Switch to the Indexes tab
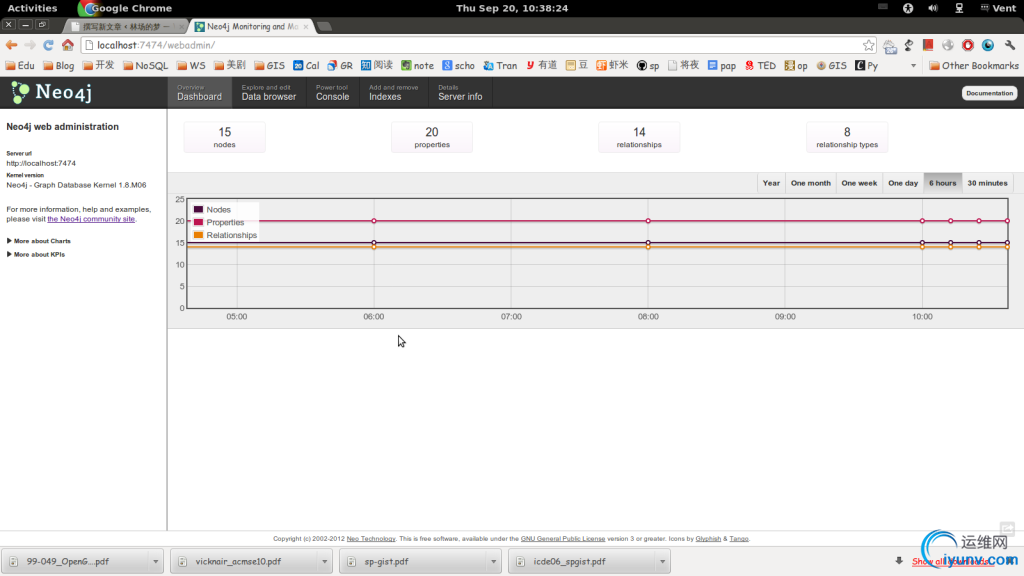The height and width of the screenshot is (576, 1024). click(x=393, y=93)
